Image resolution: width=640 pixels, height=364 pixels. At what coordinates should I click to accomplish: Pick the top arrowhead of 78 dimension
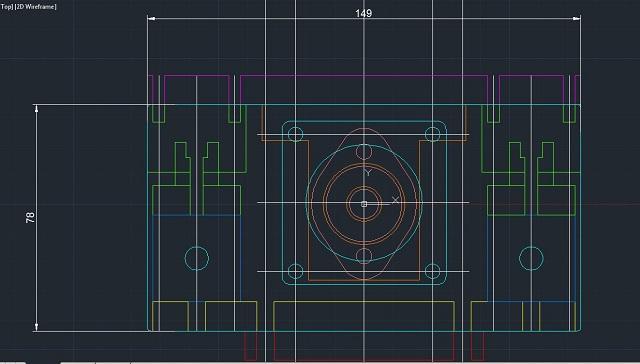tap(36, 109)
